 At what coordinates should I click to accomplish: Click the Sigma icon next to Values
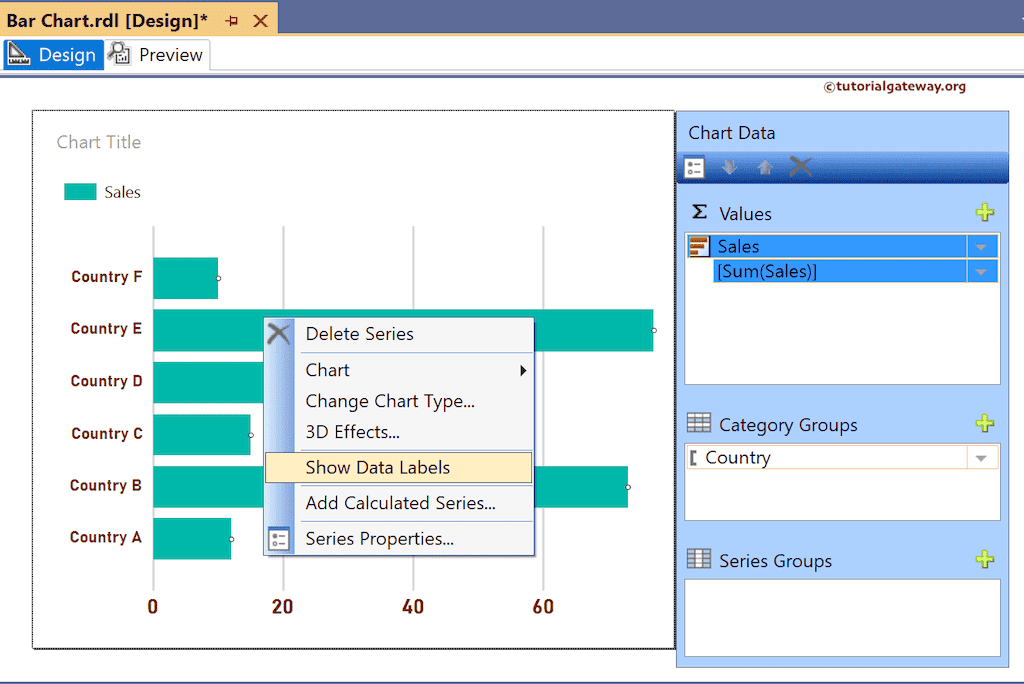[x=698, y=213]
